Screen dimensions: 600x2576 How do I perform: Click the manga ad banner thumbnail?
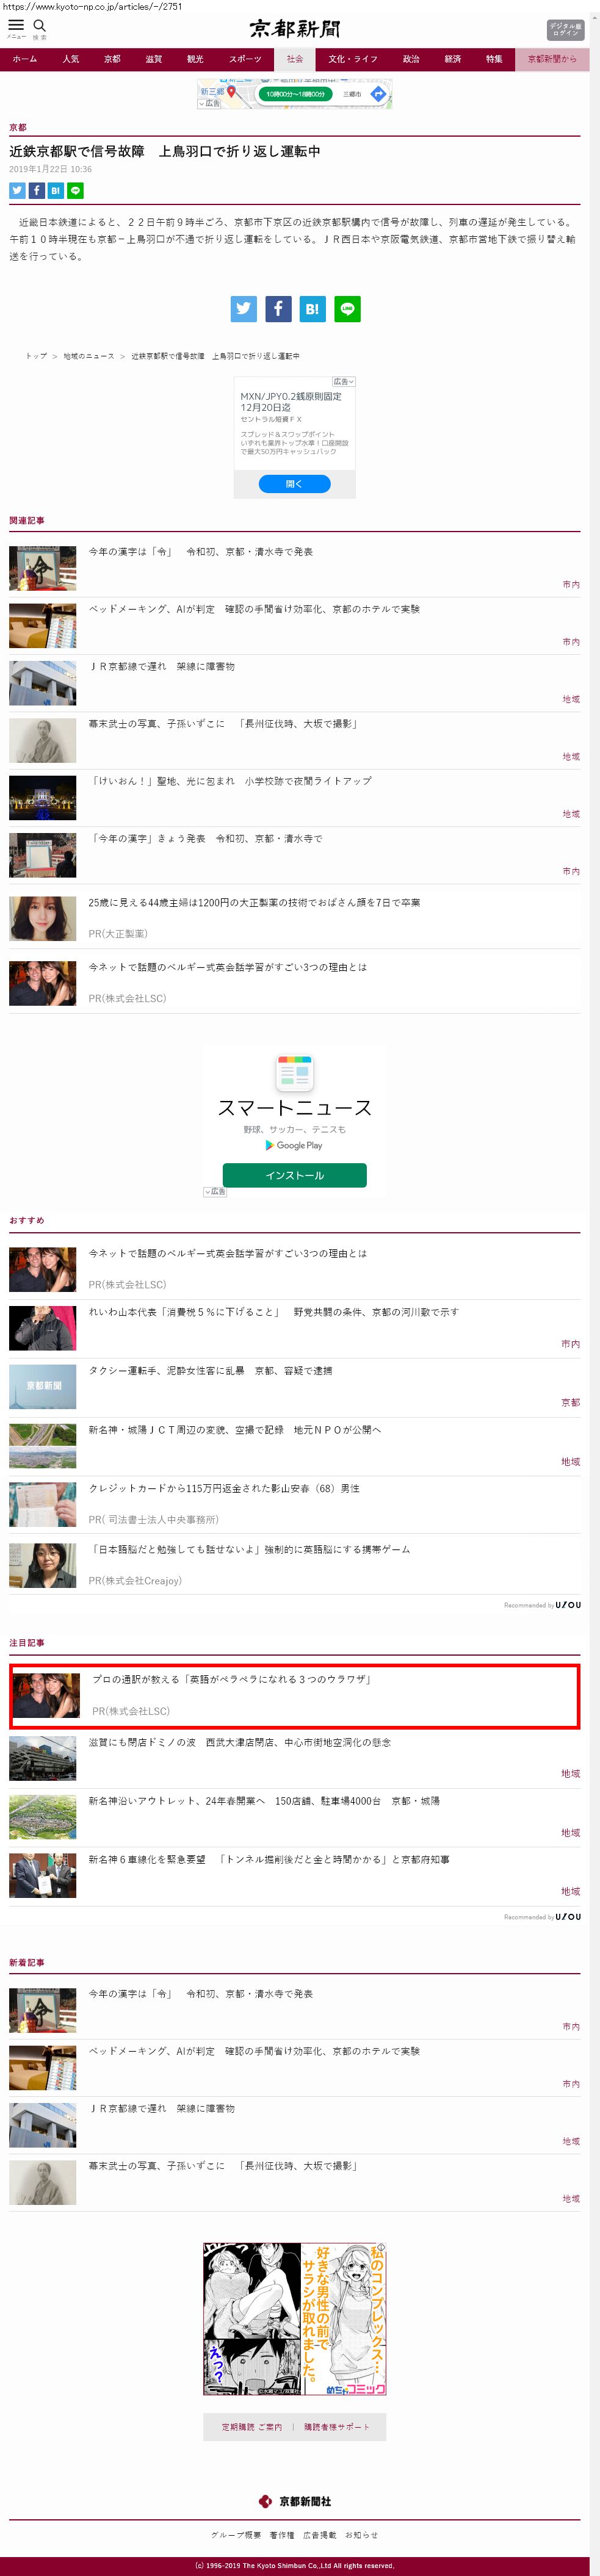point(294,2319)
